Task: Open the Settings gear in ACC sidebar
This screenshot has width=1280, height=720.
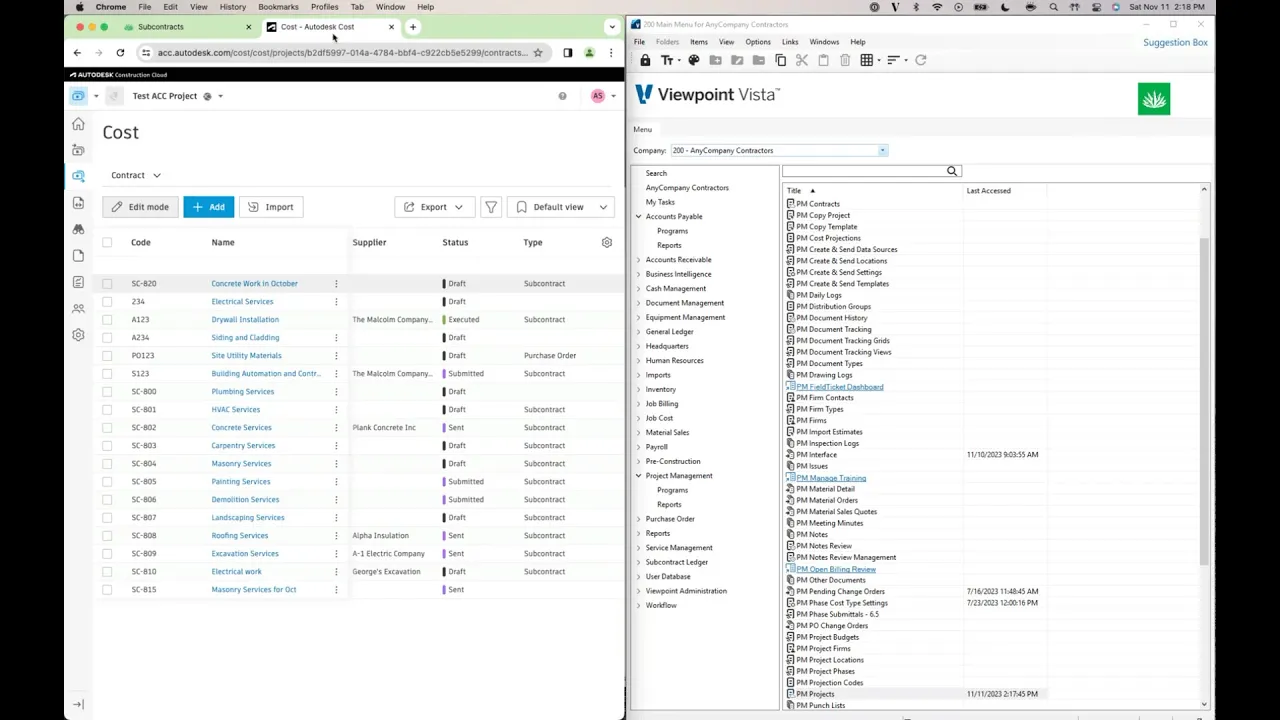Action: point(78,335)
